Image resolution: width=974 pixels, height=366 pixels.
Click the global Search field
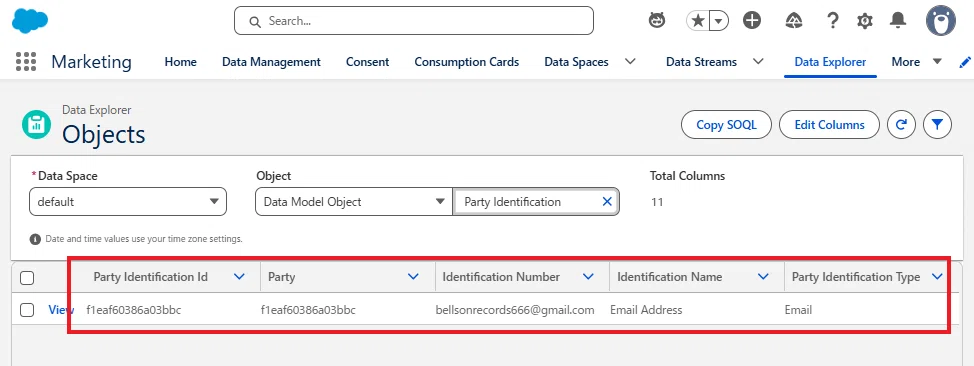pos(414,21)
